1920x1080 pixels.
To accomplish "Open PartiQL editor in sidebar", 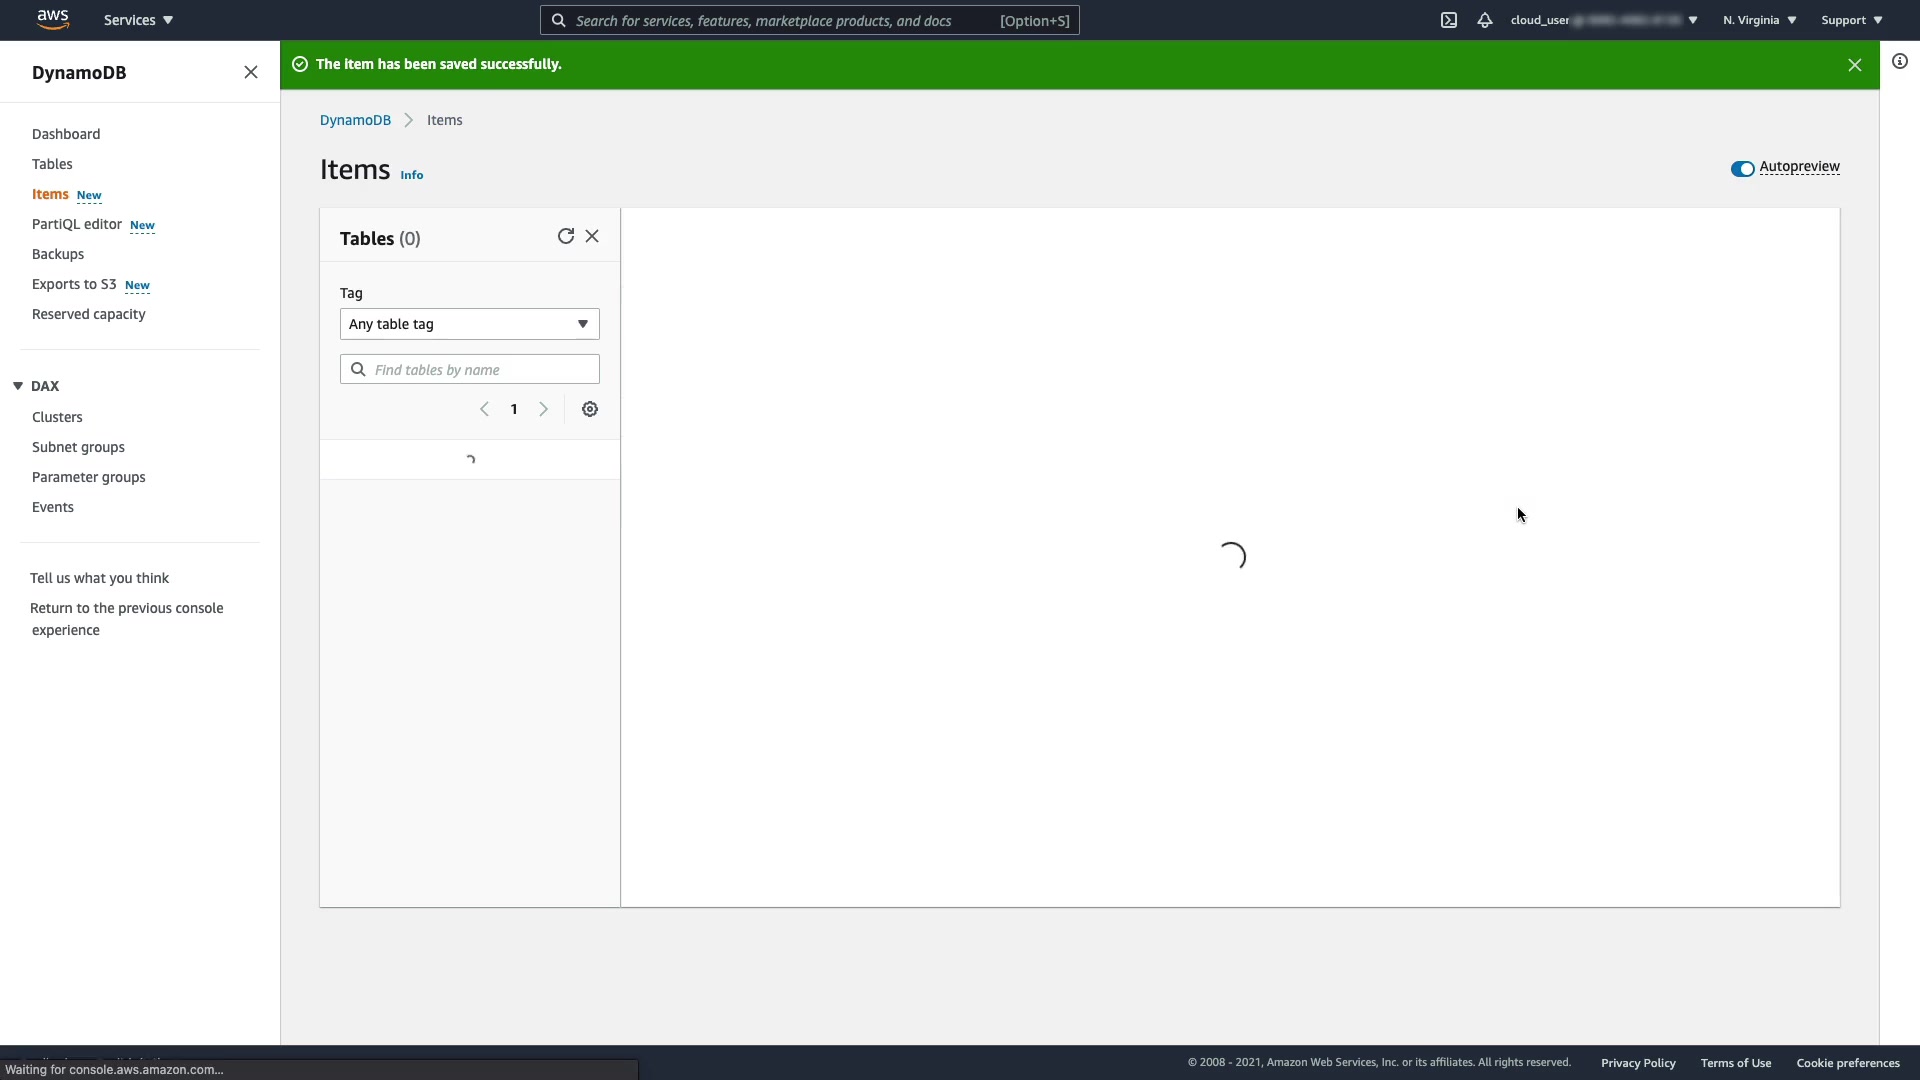I will pyautogui.click(x=77, y=224).
